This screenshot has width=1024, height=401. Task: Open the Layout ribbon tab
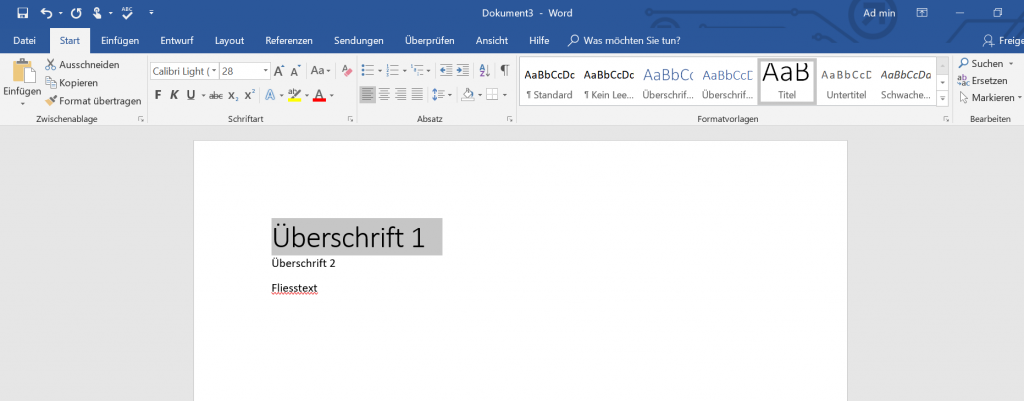229,41
